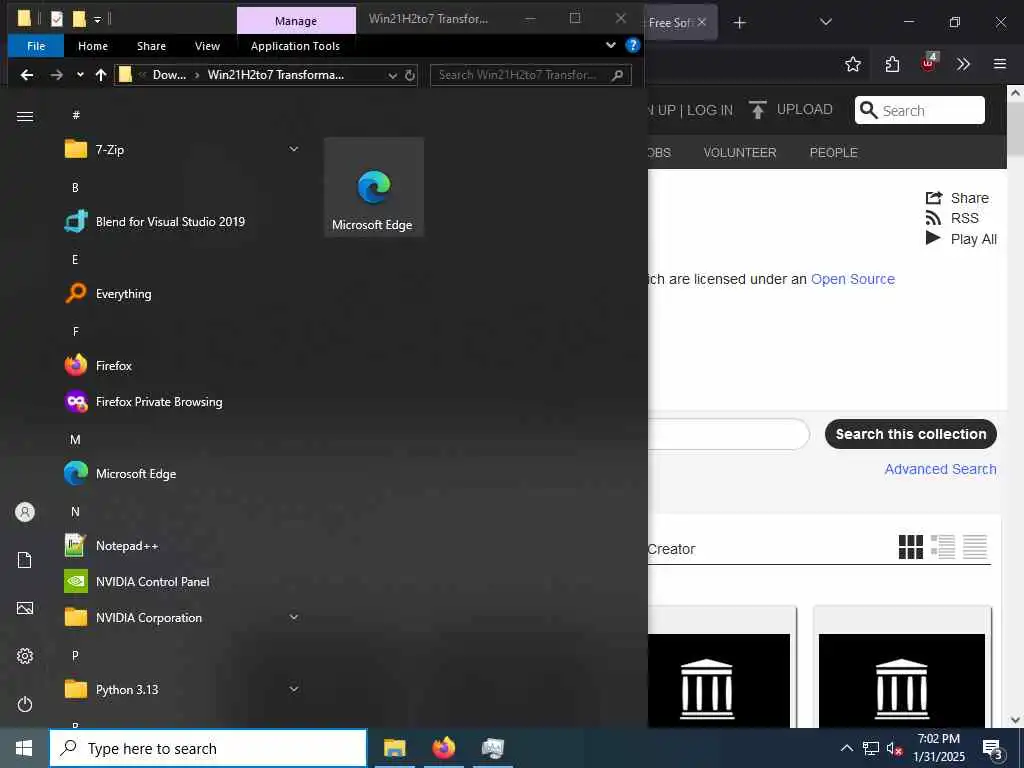Follow the Open Source link
The height and width of the screenshot is (768, 1024).
pos(852,279)
